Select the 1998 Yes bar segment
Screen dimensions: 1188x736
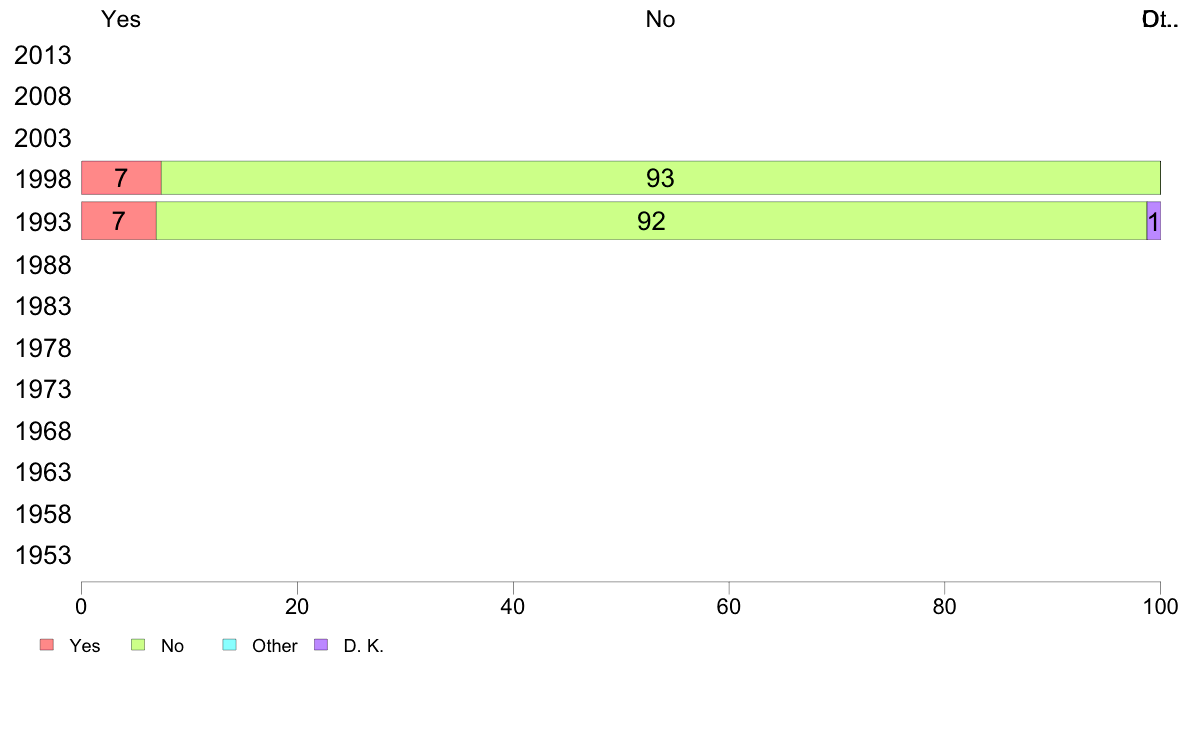point(121,178)
